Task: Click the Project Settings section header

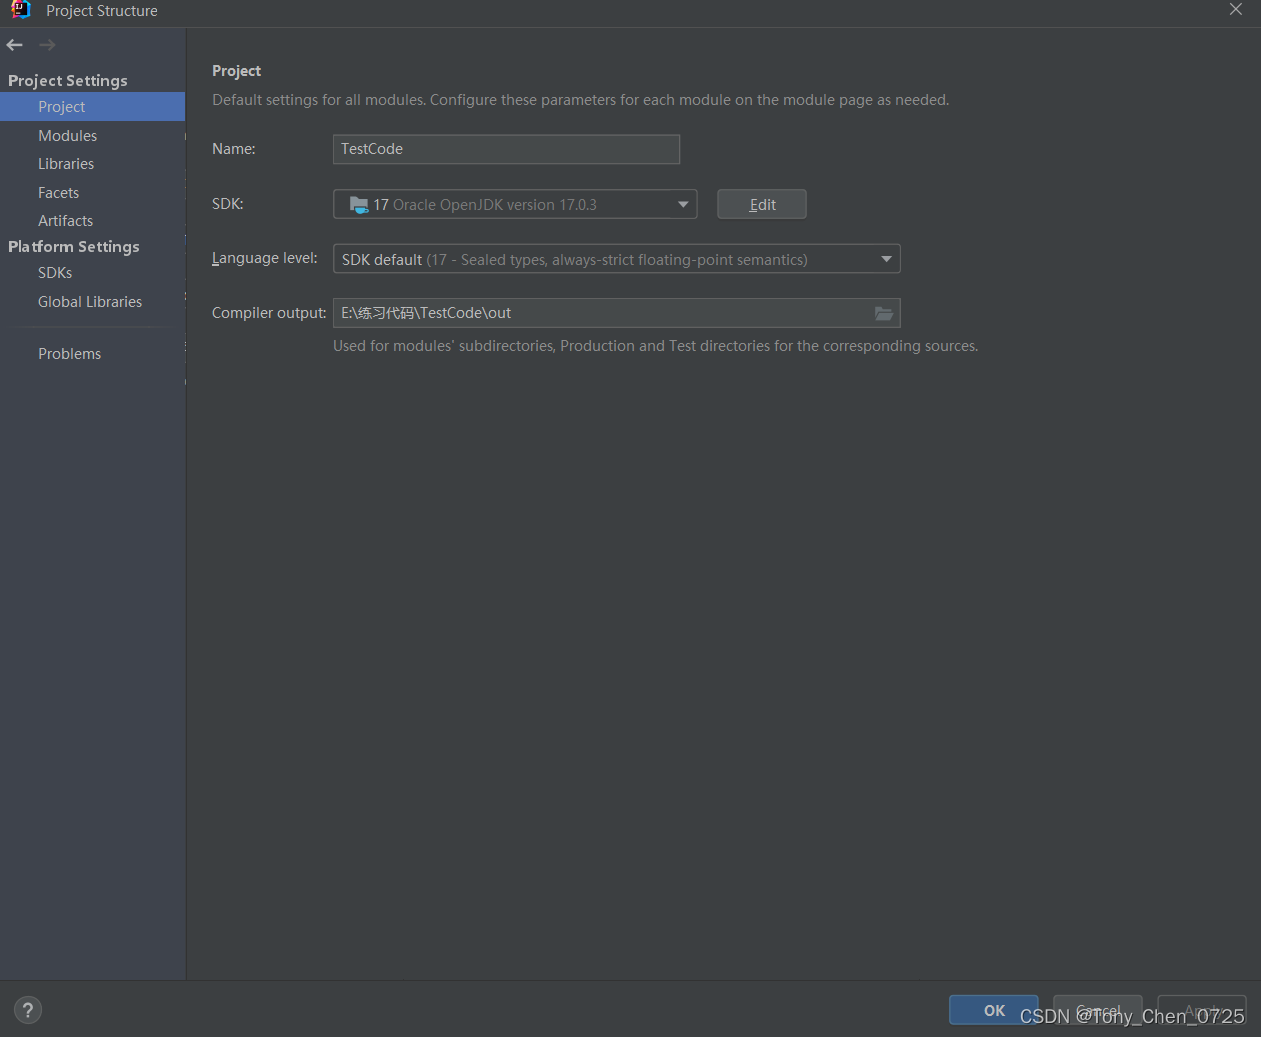Action: [68, 80]
